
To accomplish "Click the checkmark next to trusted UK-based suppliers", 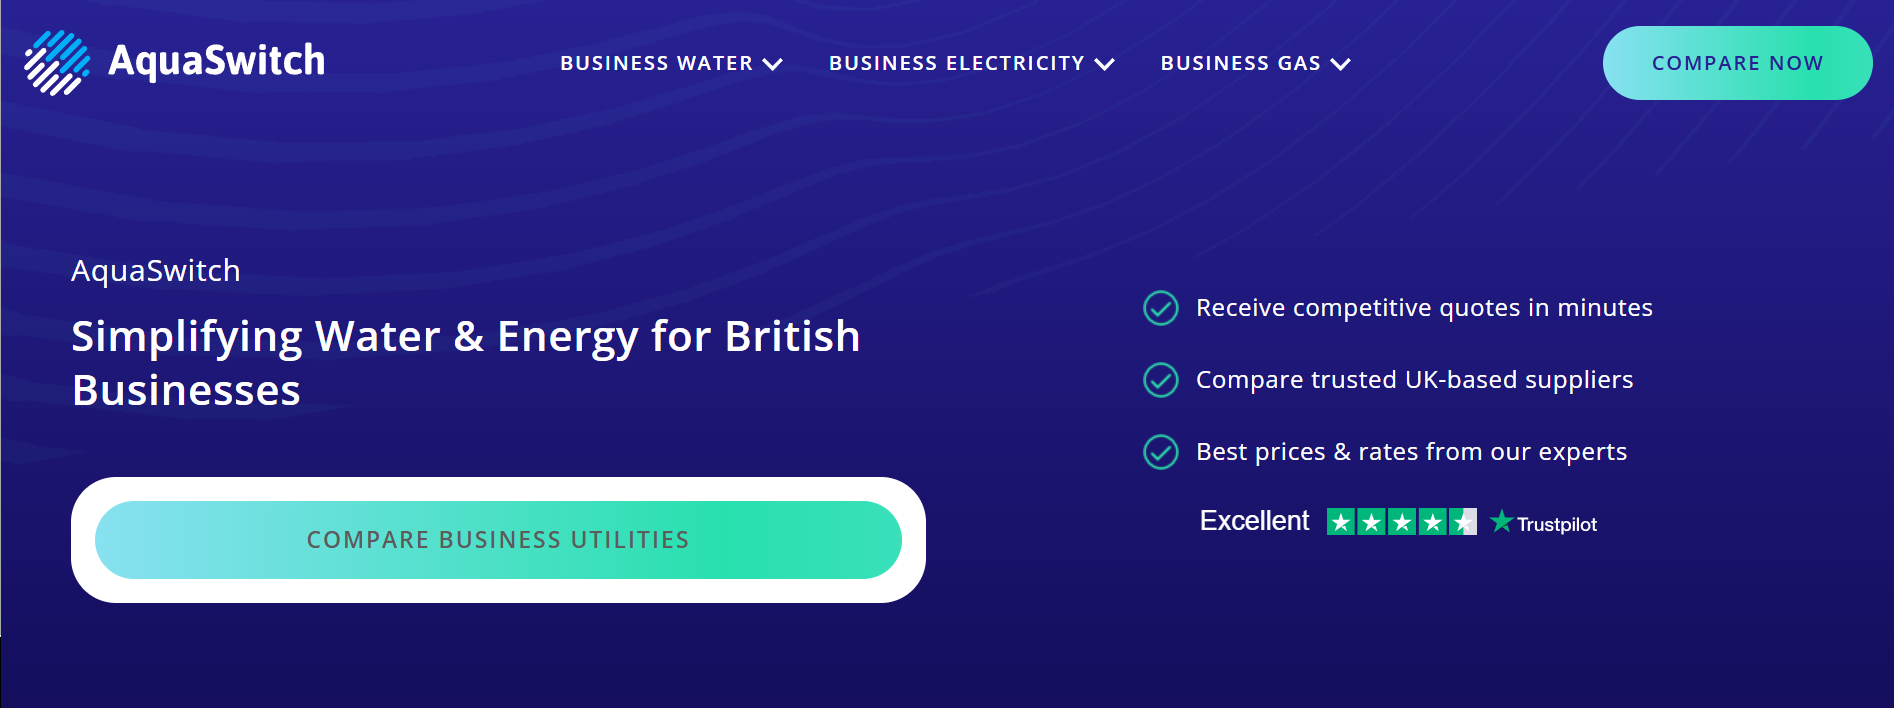I will click(1160, 381).
